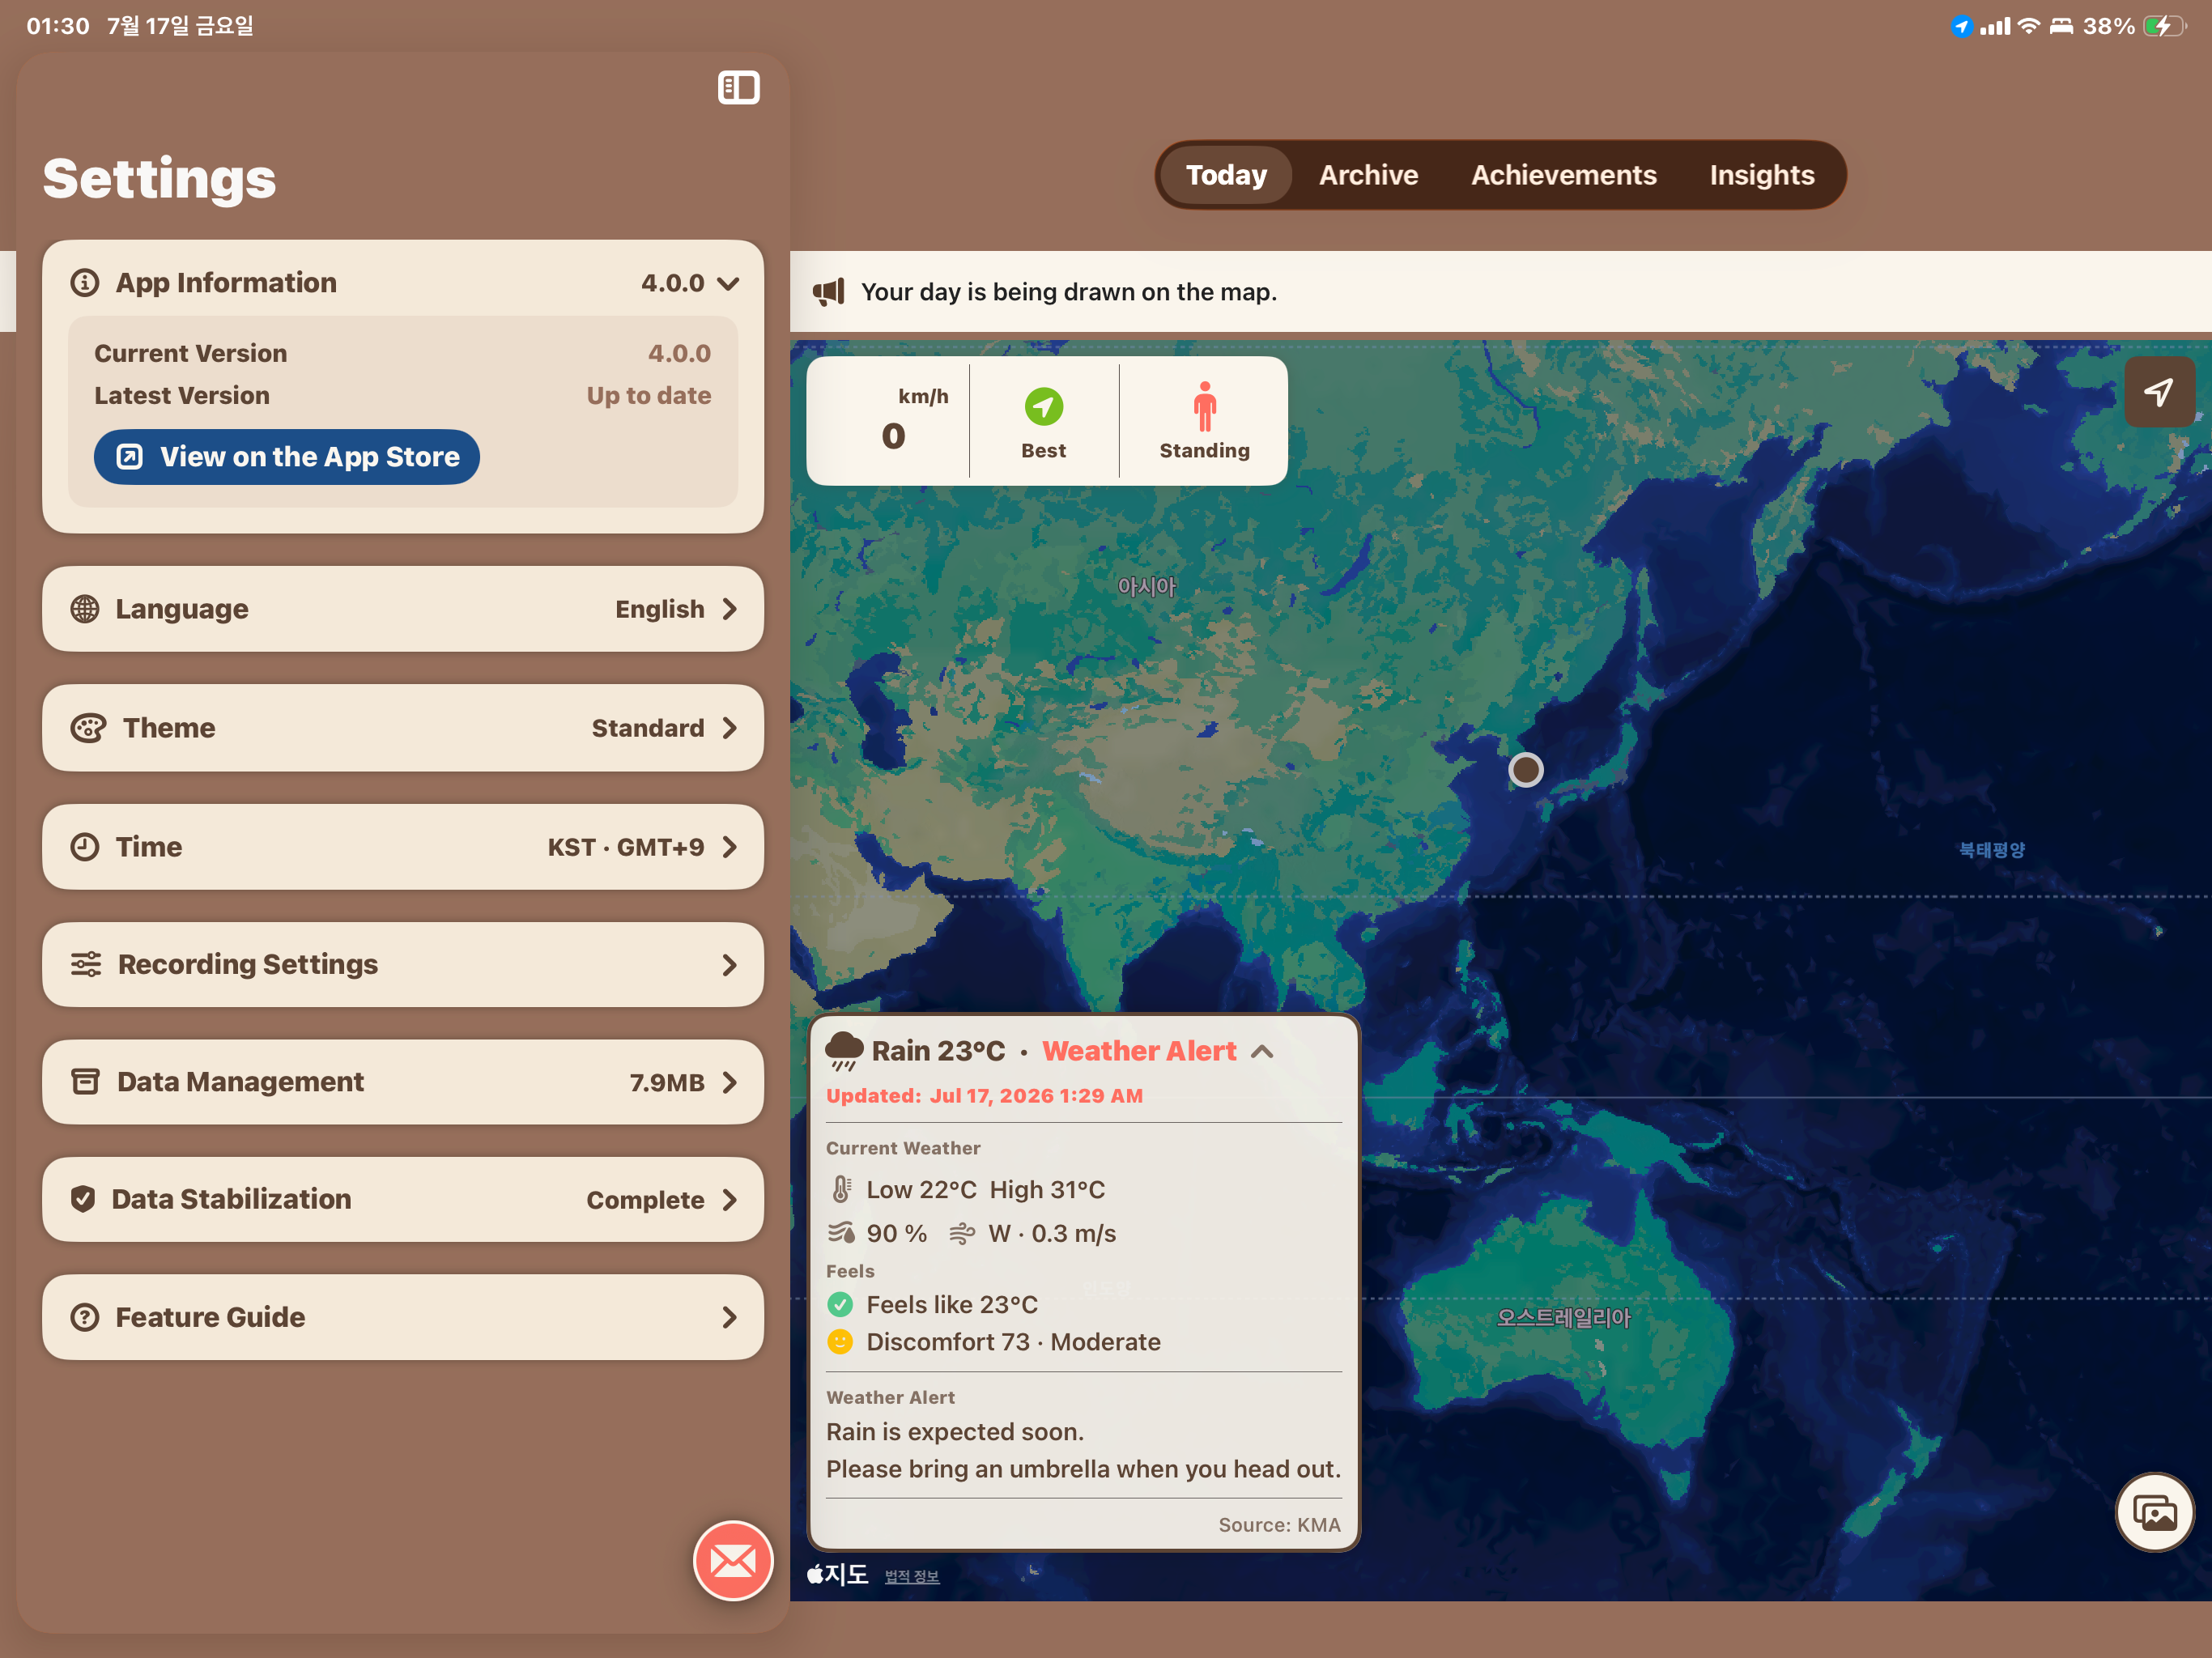Click the Current Version 4.0.0 value
2212x1658 pixels.
679,354
